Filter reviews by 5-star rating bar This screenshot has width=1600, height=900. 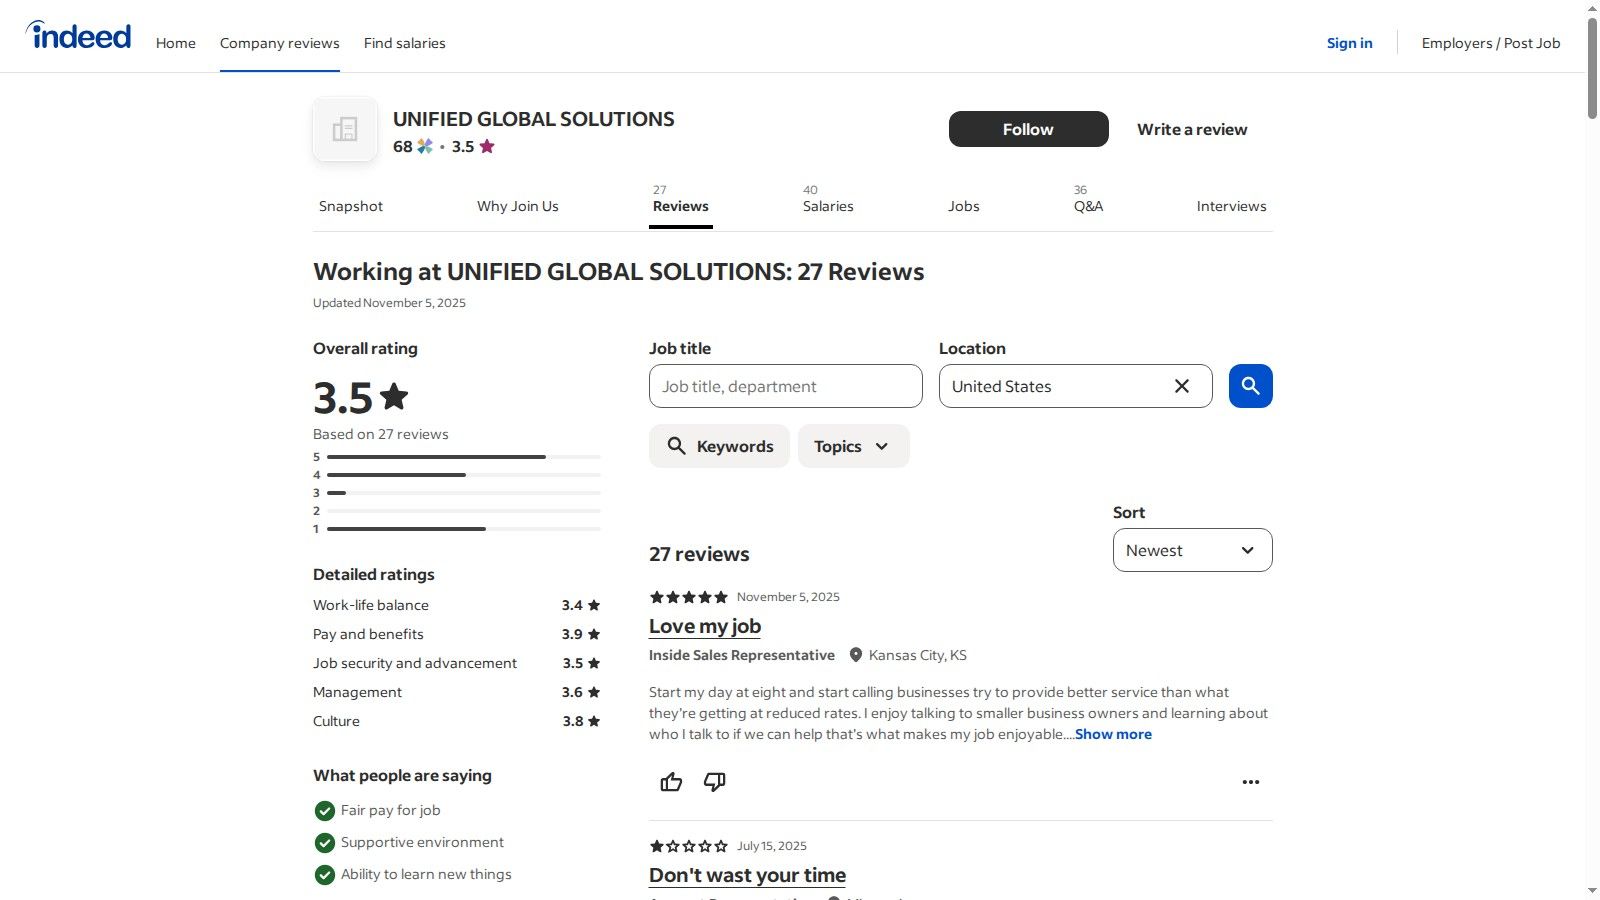[457, 457]
